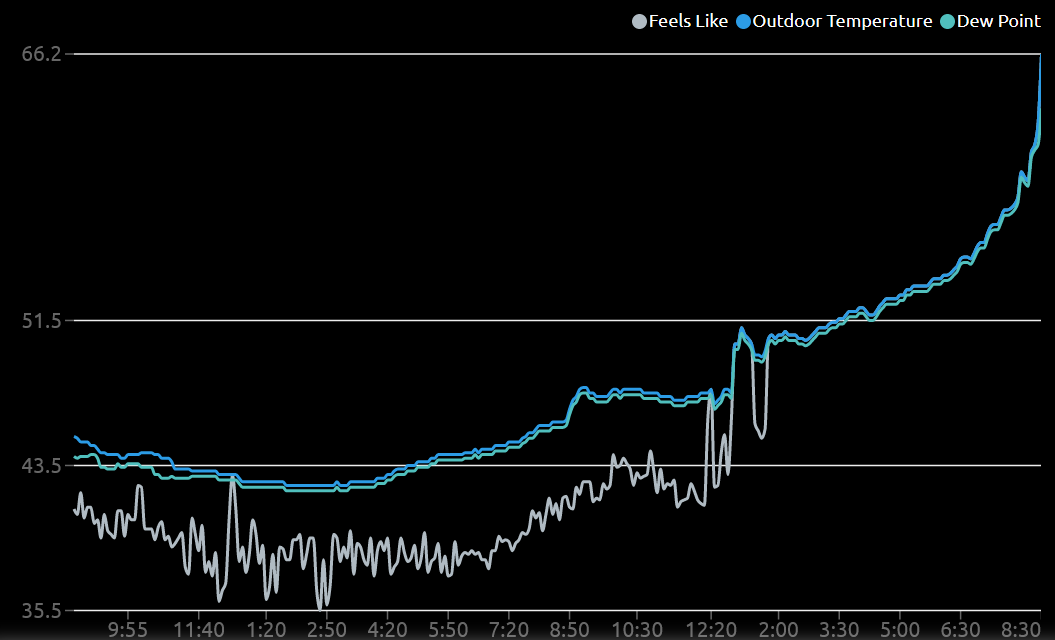Click the 5:00 time axis label

pos(900,630)
